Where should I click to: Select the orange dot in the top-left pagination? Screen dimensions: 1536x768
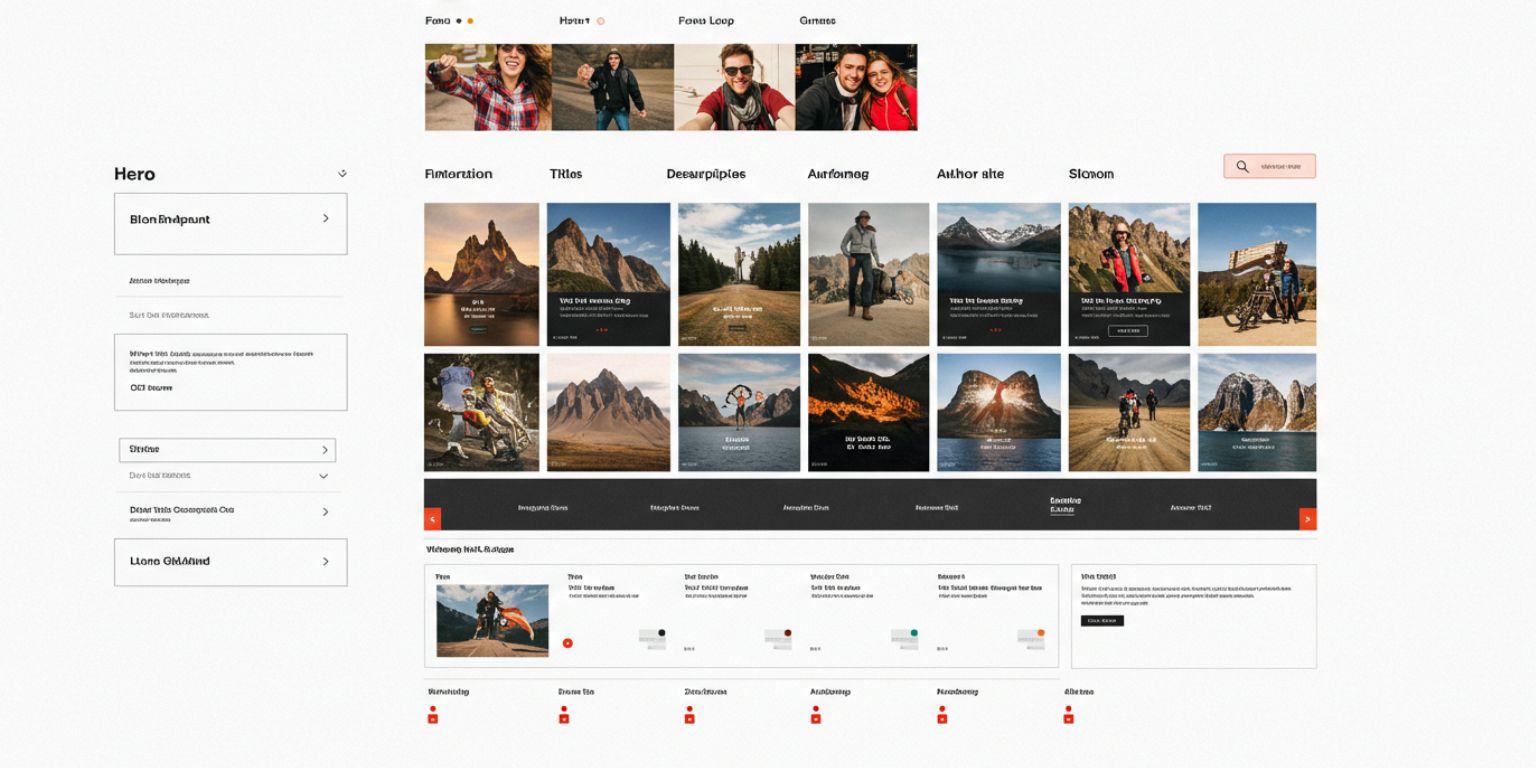click(470, 21)
